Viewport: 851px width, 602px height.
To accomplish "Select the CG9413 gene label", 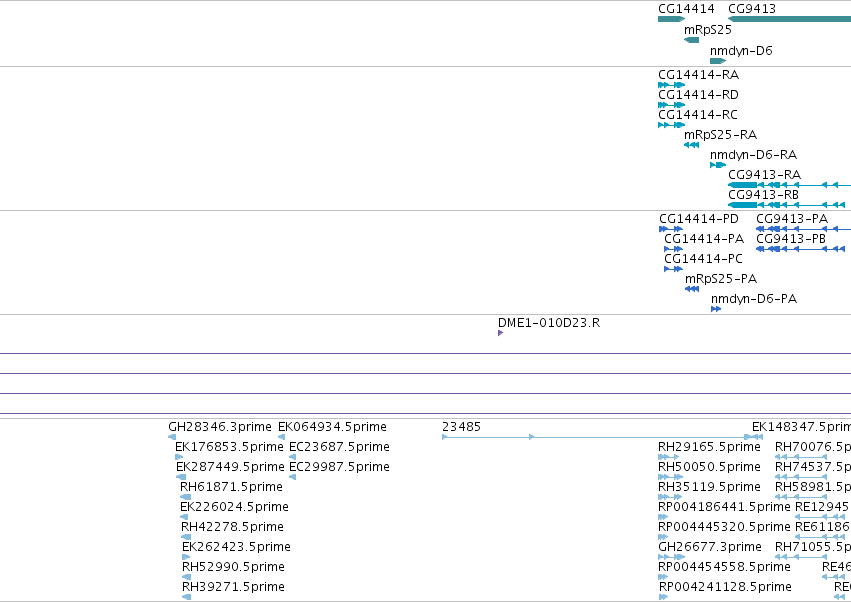I will [x=752, y=9].
